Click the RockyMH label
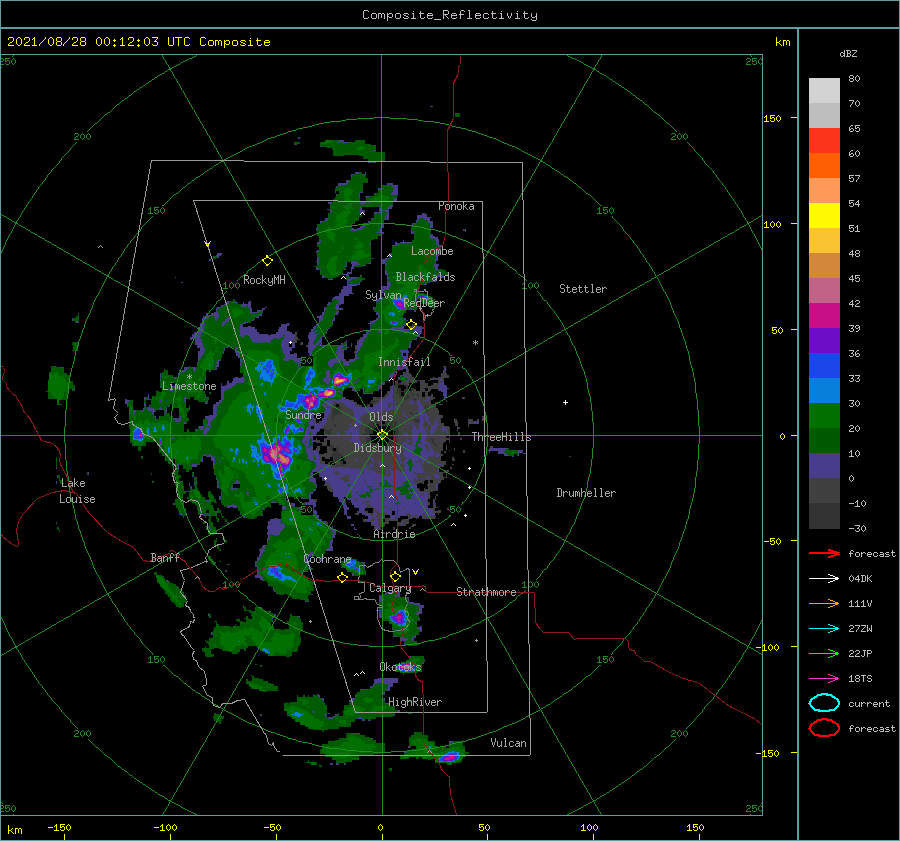The image size is (900, 841). (264, 280)
